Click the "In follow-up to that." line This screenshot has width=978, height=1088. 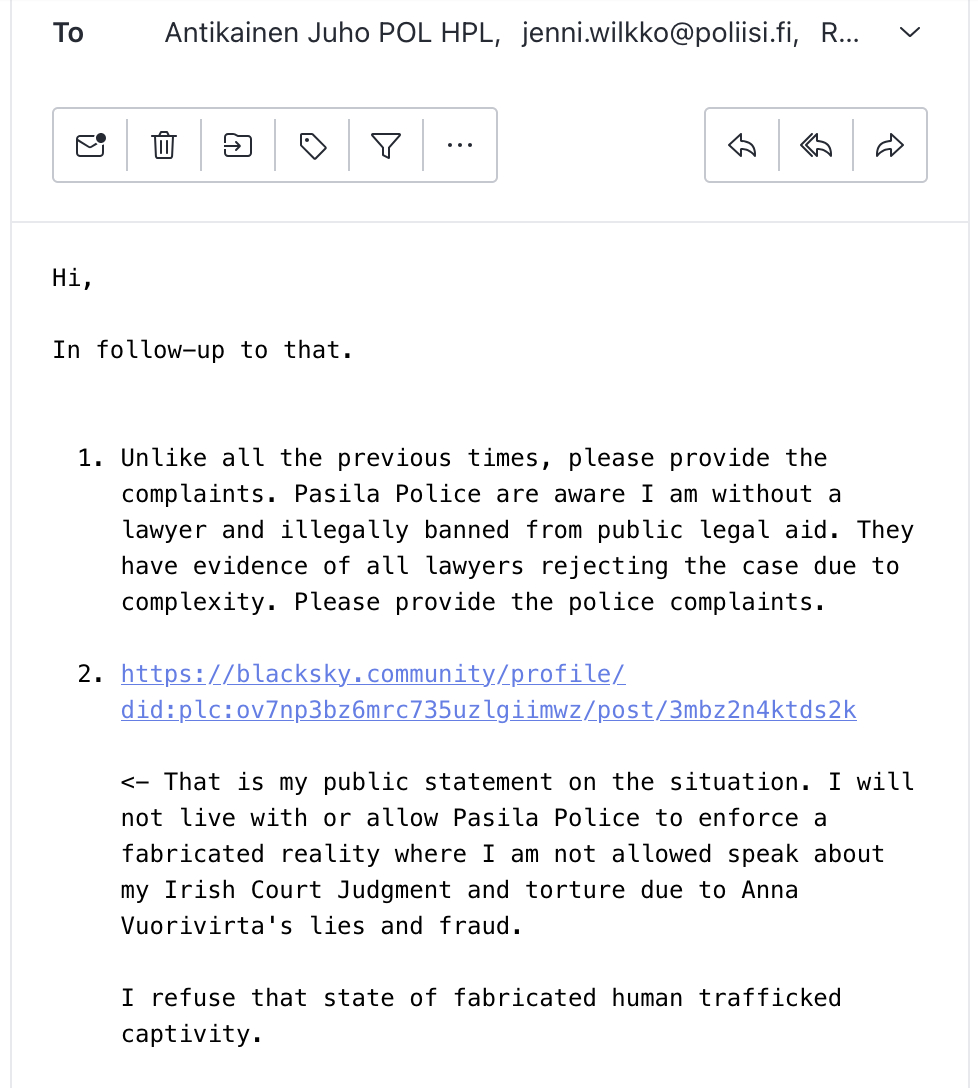point(202,350)
